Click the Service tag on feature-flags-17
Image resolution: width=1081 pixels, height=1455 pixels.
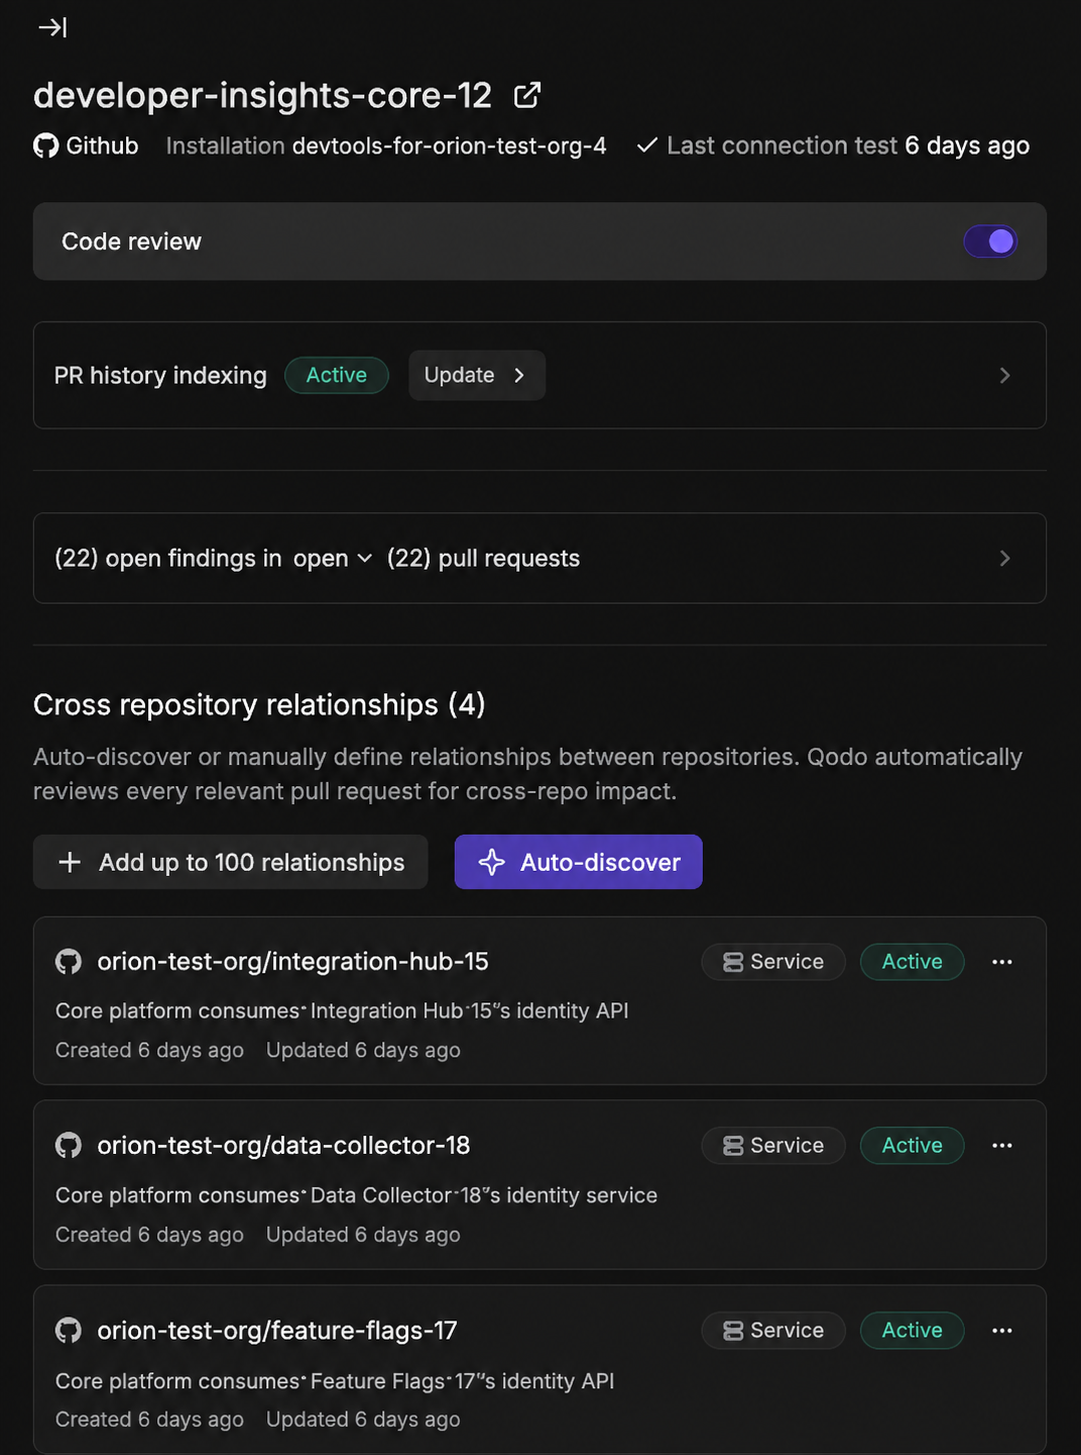(x=773, y=1331)
